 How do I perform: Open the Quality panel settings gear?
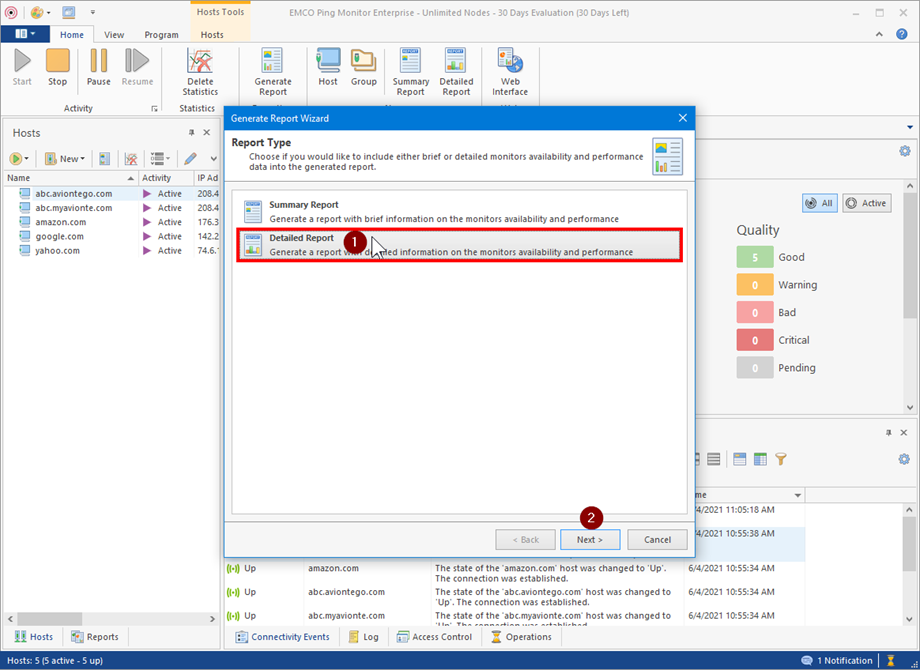click(905, 151)
